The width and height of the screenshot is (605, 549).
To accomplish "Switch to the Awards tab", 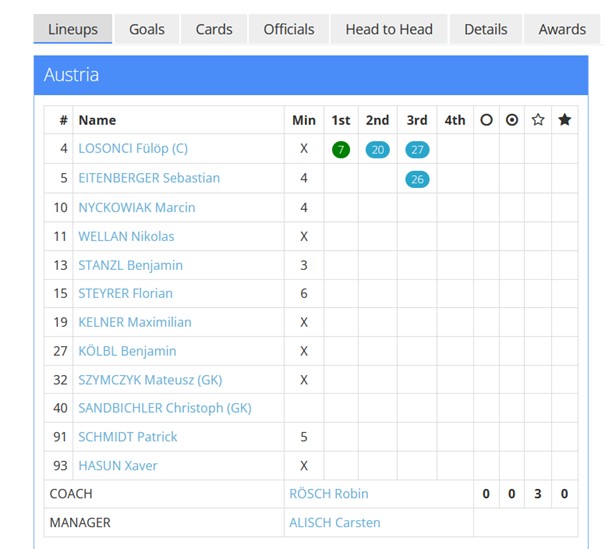I will 562,29.
